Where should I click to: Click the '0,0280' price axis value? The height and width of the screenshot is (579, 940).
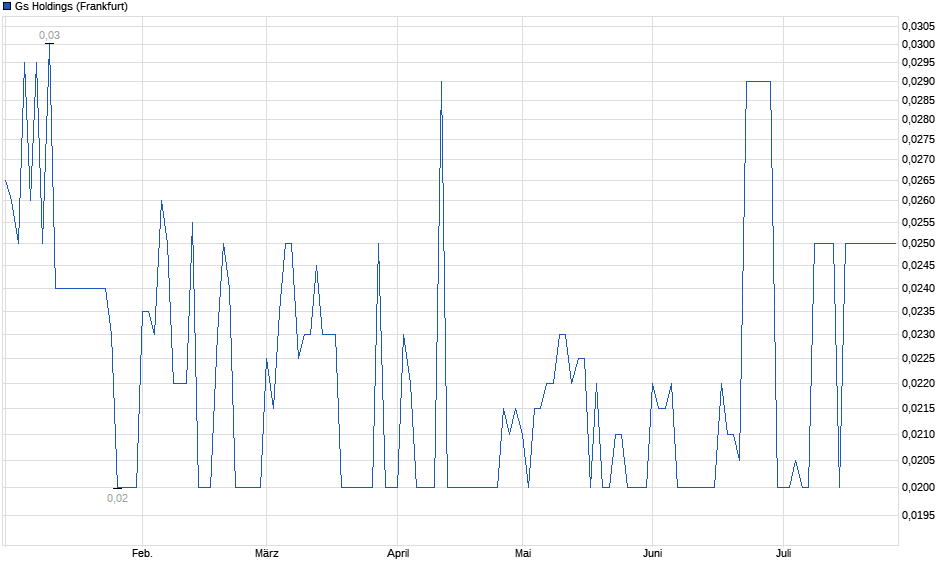click(x=918, y=119)
